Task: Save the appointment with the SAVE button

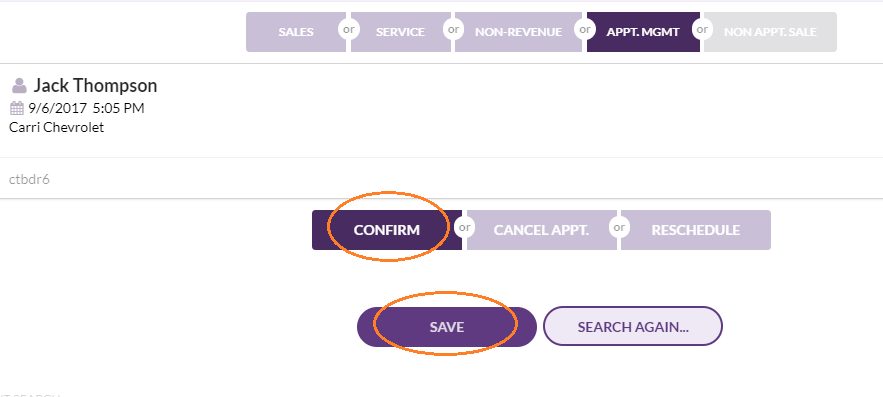Action: [447, 327]
